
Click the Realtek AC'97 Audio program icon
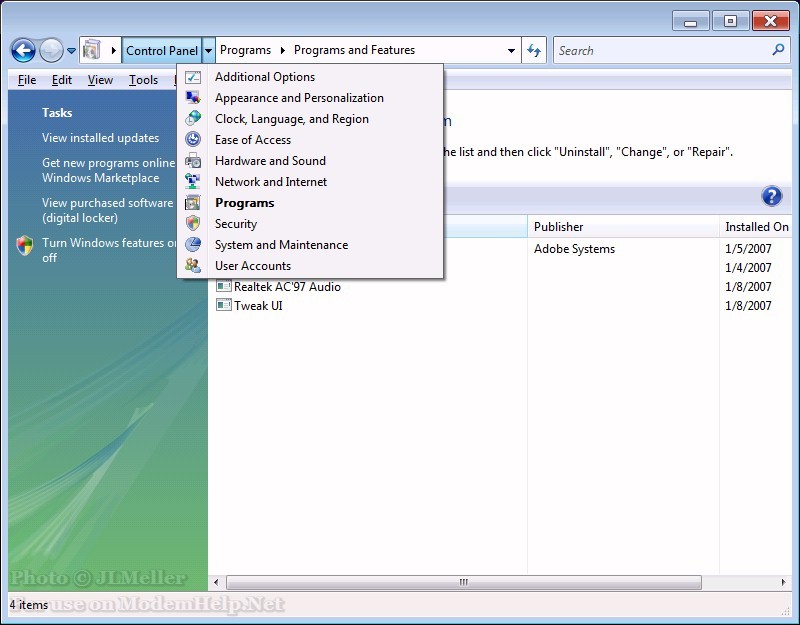(223, 286)
